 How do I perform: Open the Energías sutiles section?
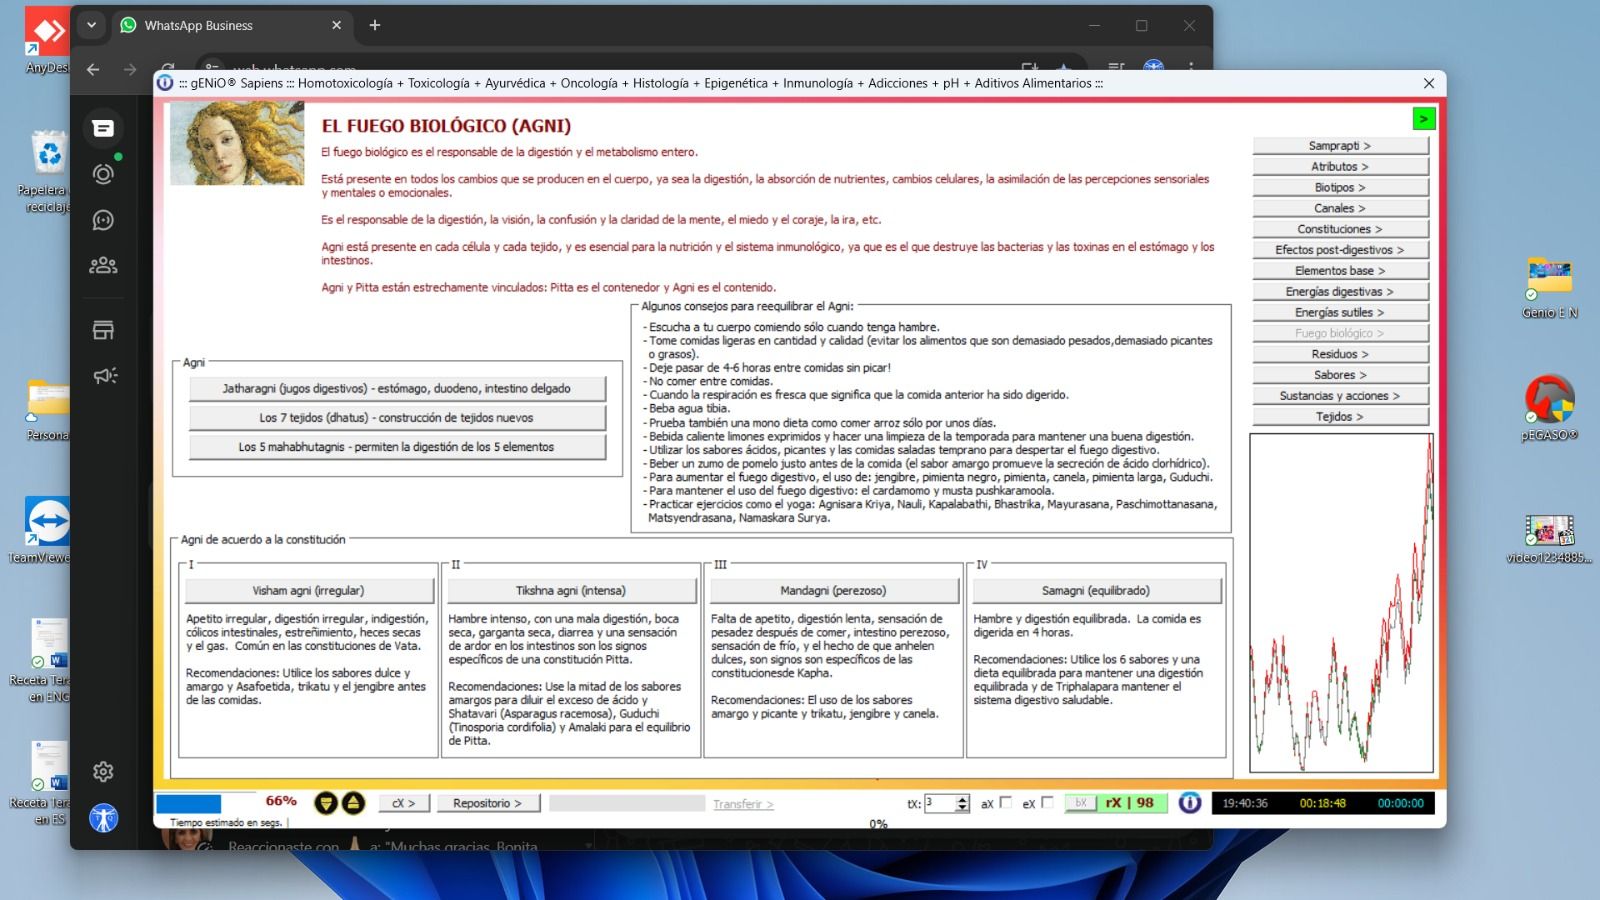coord(1340,313)
